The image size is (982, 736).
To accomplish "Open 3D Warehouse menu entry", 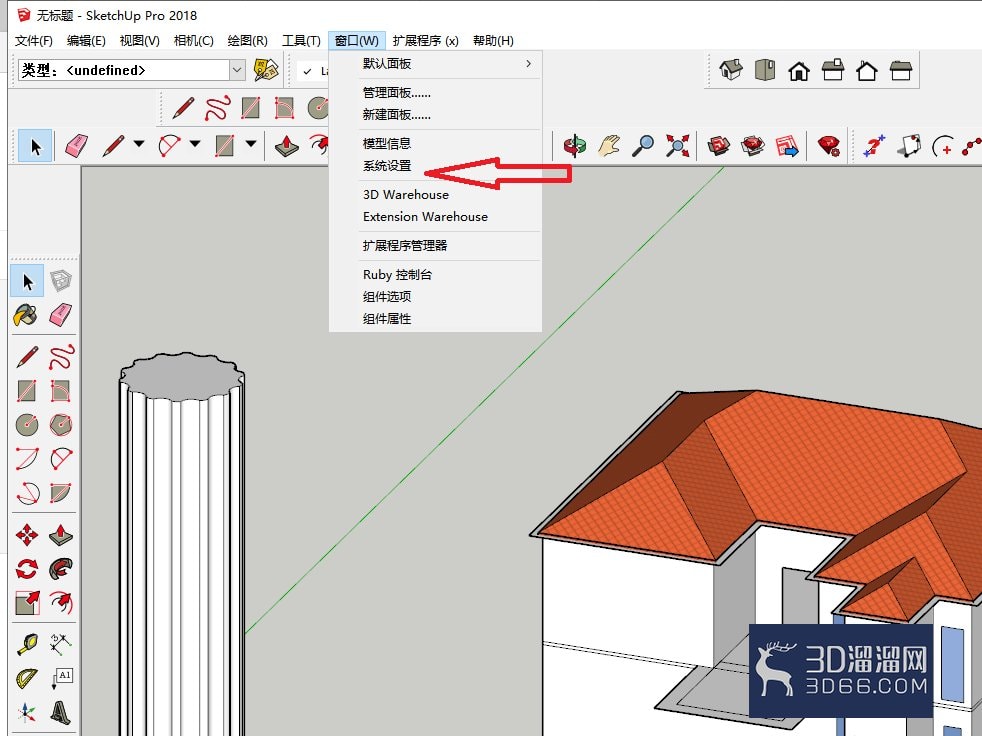I will pos(405,195).
